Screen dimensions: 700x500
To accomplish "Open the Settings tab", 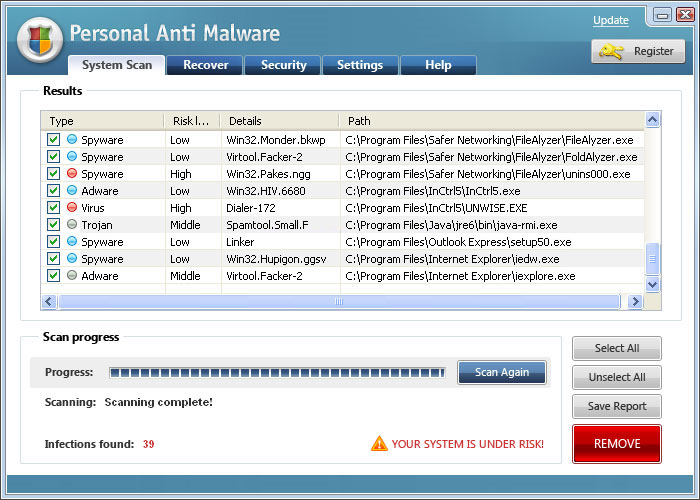I will pos(360,65).
